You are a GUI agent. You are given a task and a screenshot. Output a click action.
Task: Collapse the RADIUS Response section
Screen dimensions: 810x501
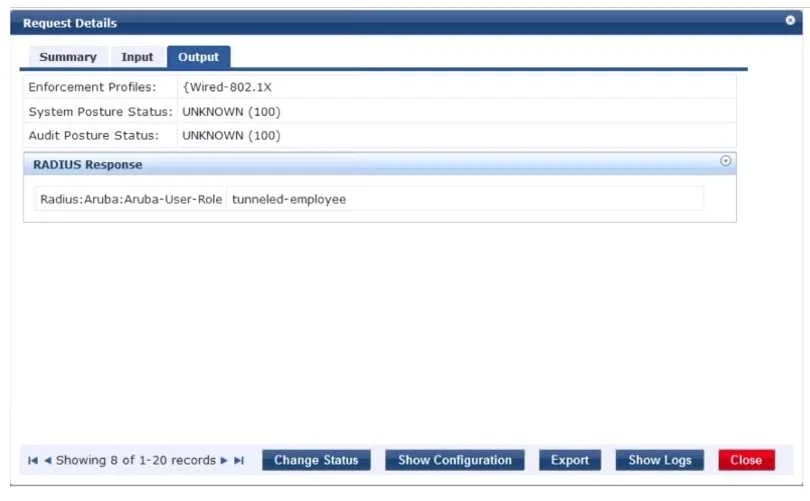[x=725, y=161]
